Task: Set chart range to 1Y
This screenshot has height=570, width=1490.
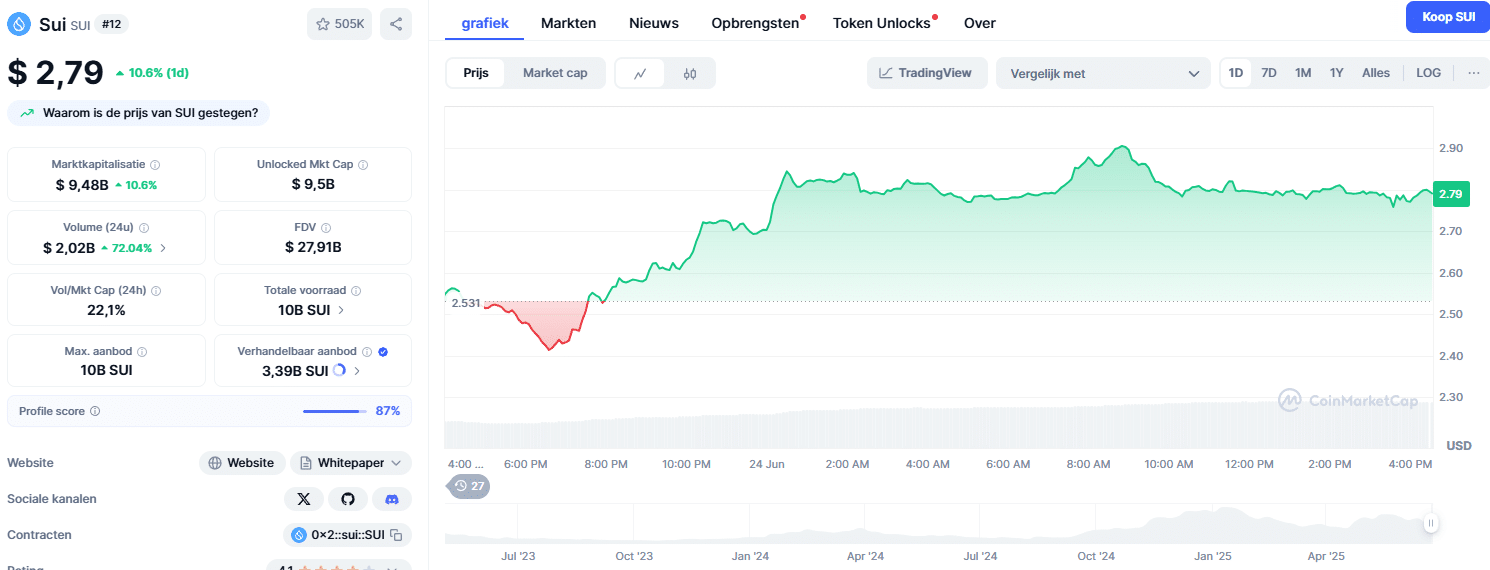Action: tap(1336, 73)
